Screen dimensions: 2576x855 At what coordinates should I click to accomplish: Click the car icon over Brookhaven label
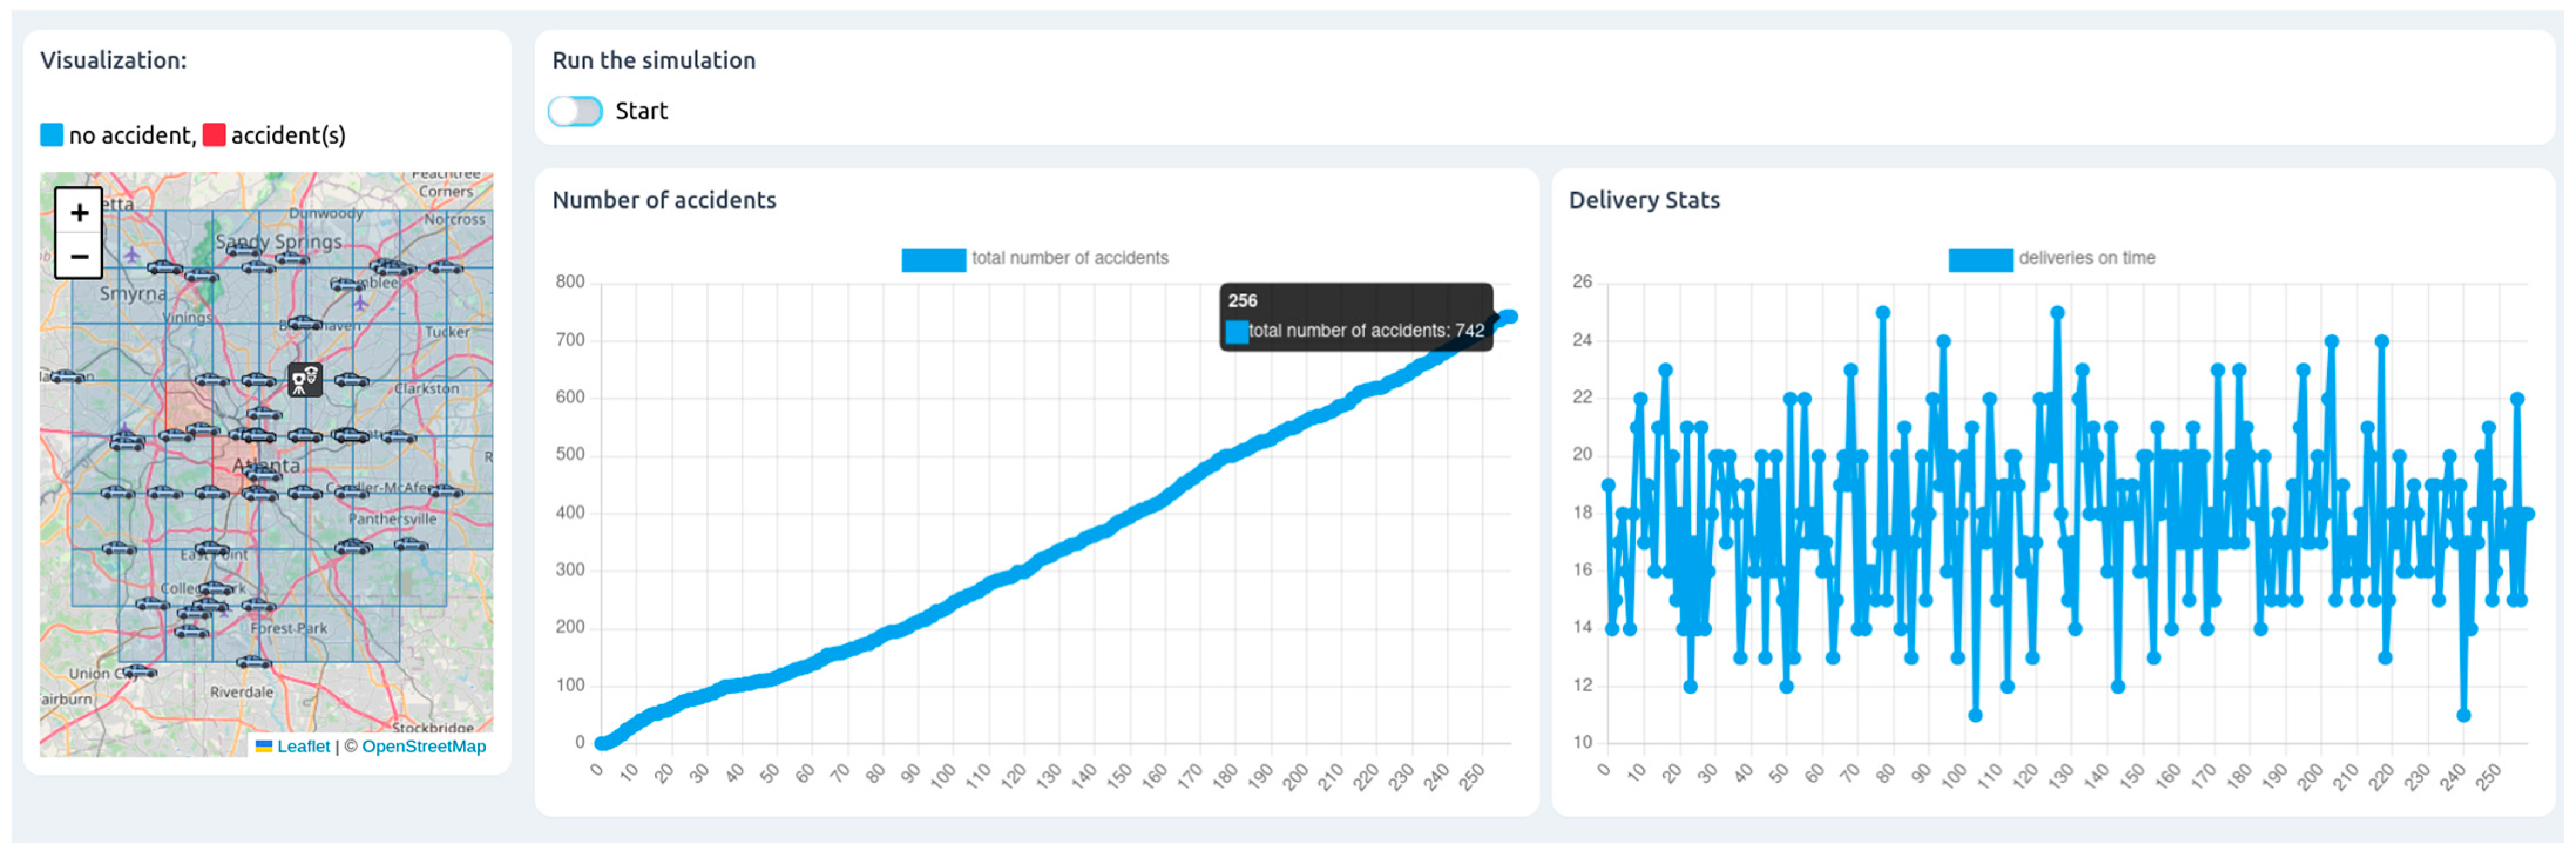[303, 323]
